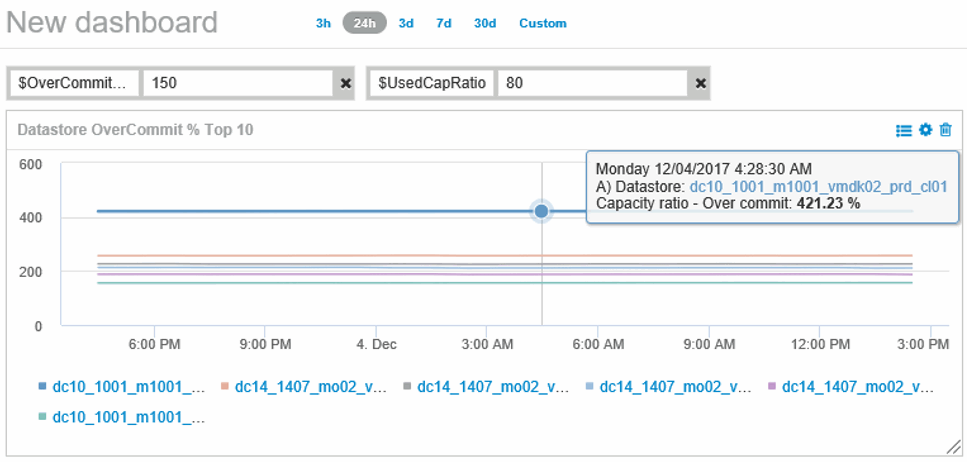Switch to 7d time range
This screenshot has width=967, height=462.
point(443,23)
